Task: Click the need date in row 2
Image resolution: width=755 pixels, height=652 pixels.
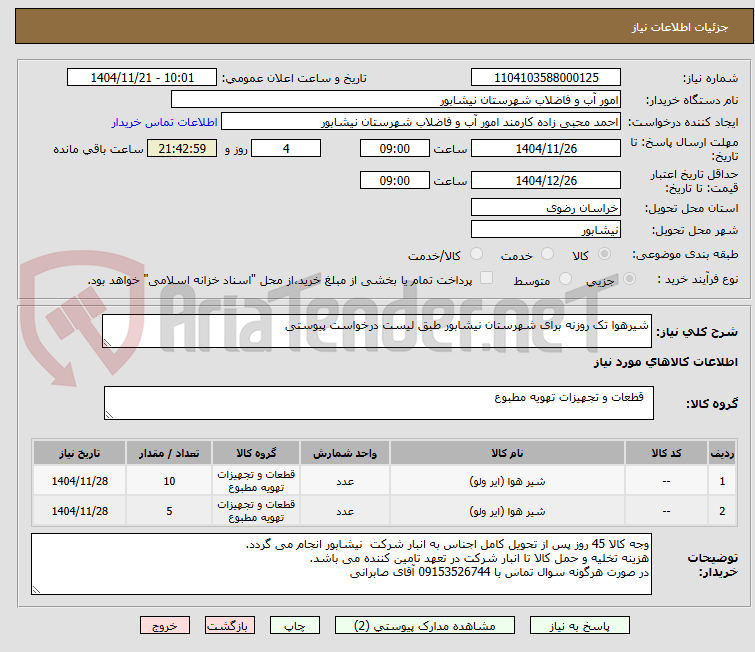Action: point(79,511)
